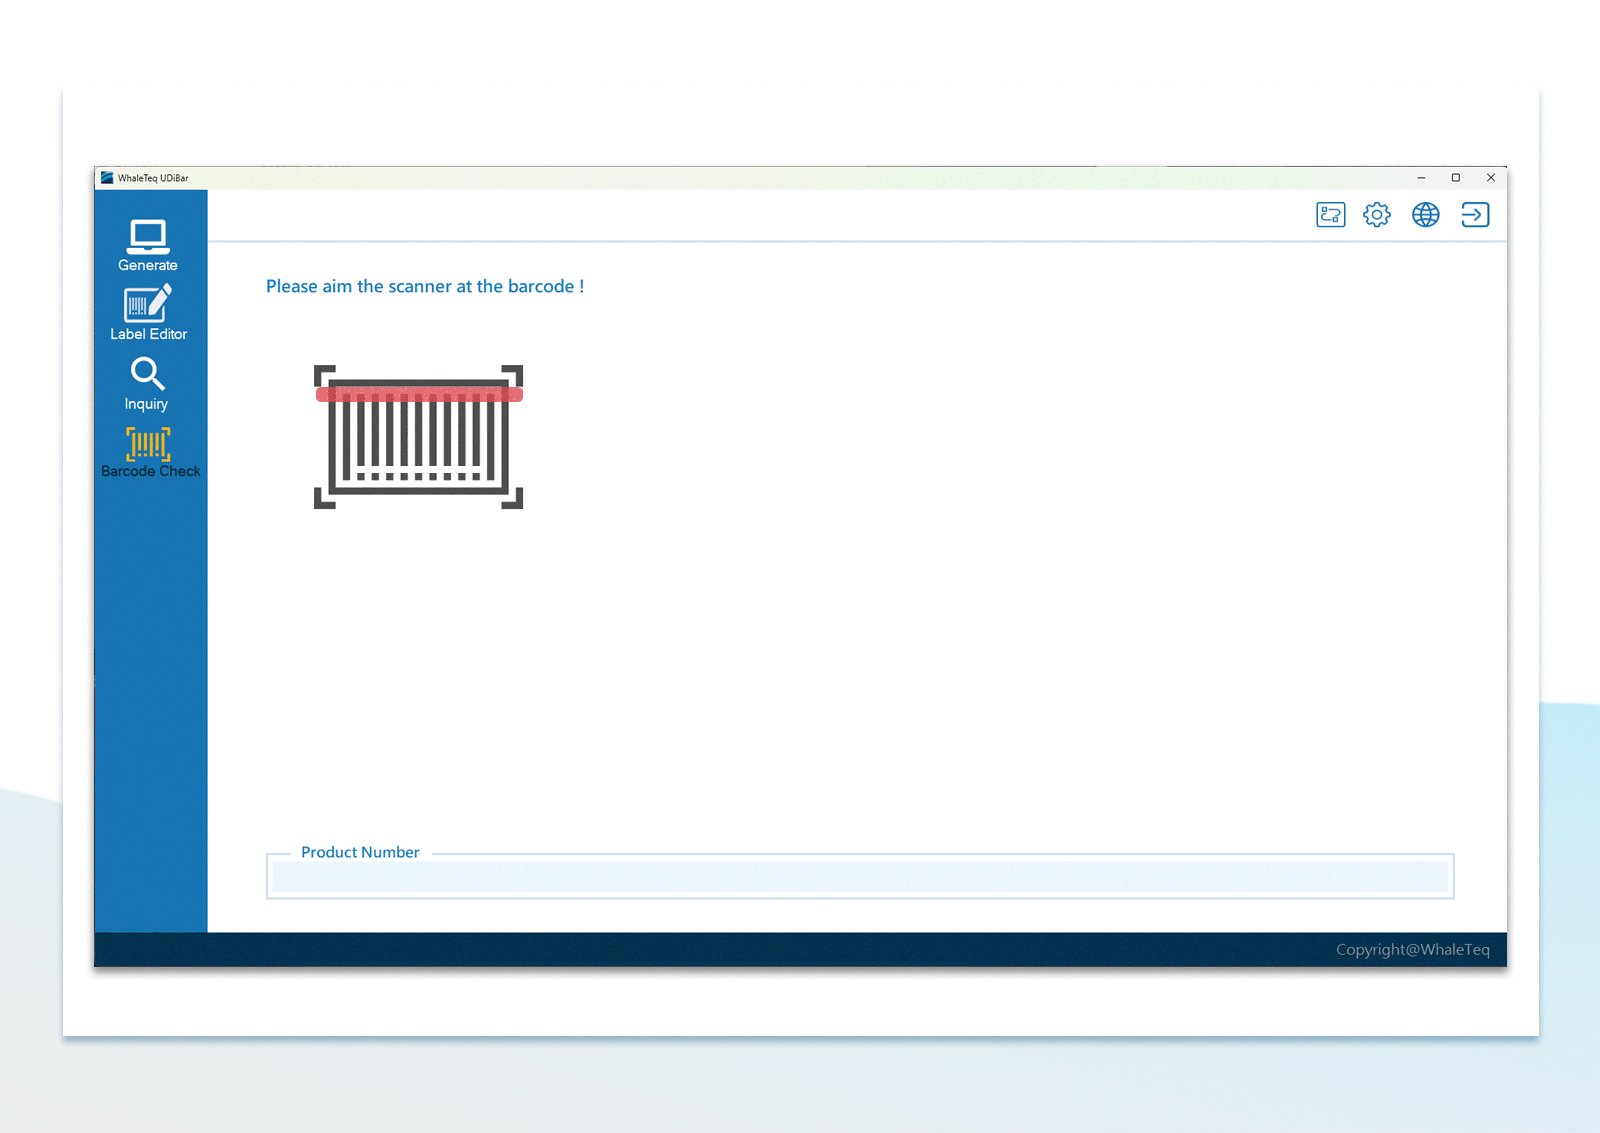Click 'Please aim the scanner at the barcode !' text

(425, 287)
